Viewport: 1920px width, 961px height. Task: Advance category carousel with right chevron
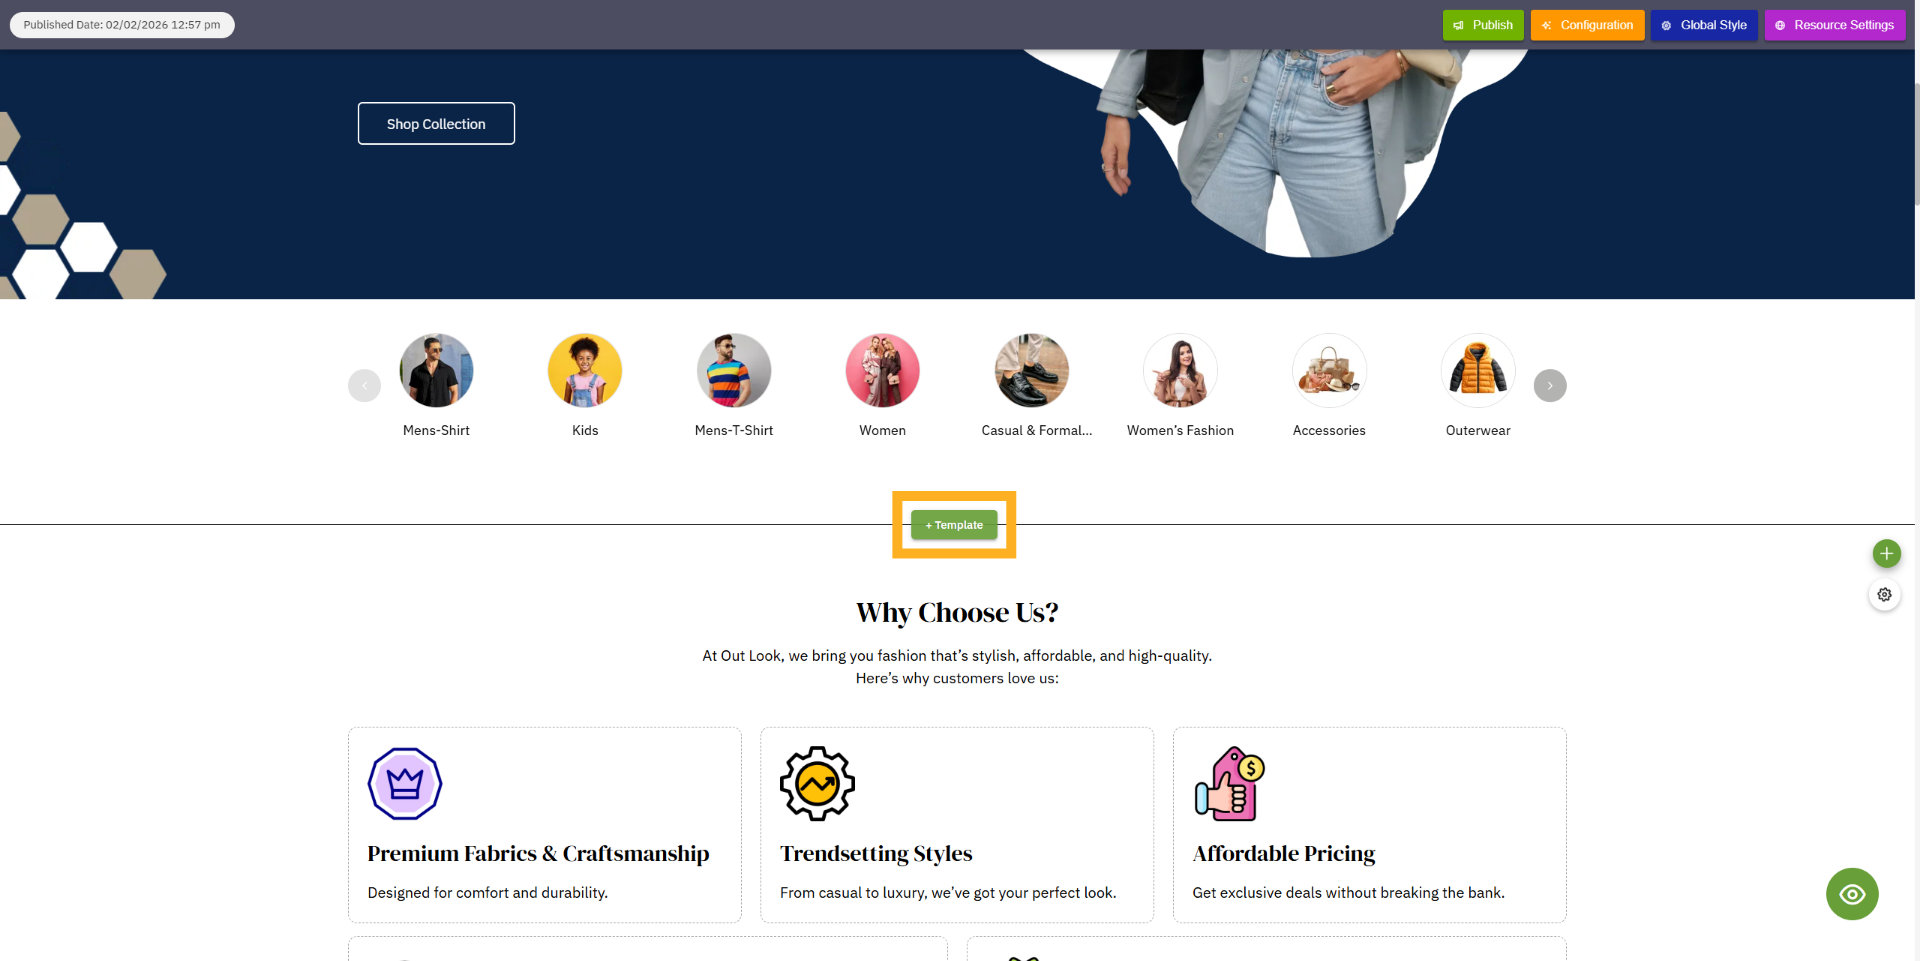[1550, 385]
